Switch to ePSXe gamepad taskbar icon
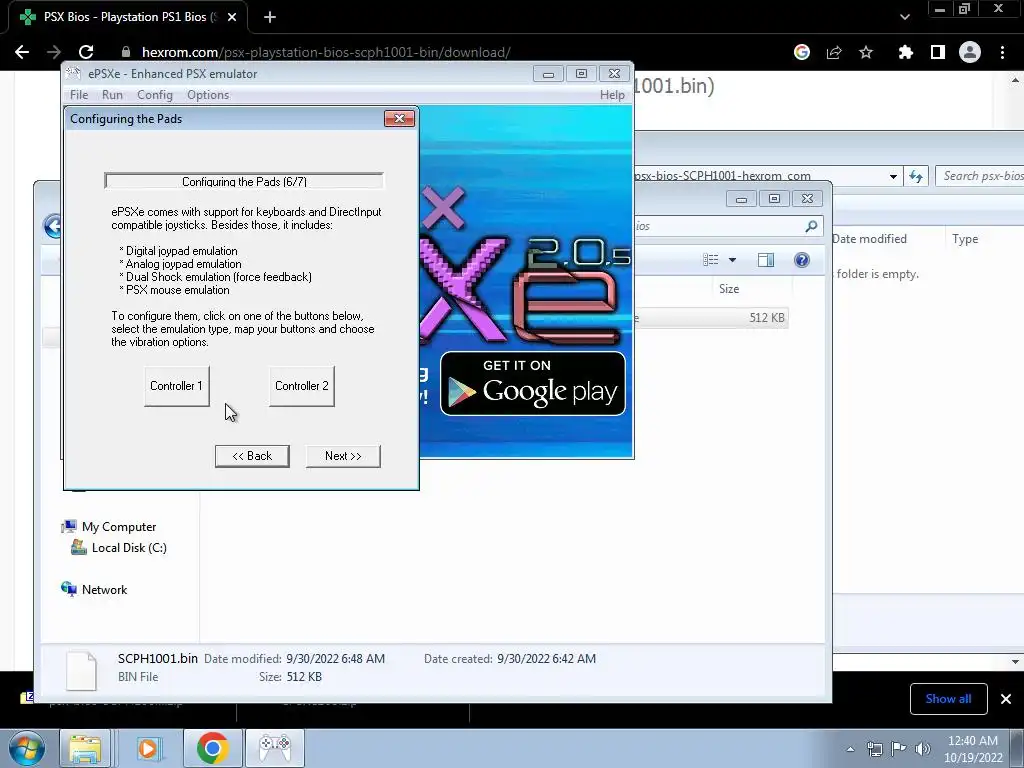1024x768 pixels. coord(275,748)
